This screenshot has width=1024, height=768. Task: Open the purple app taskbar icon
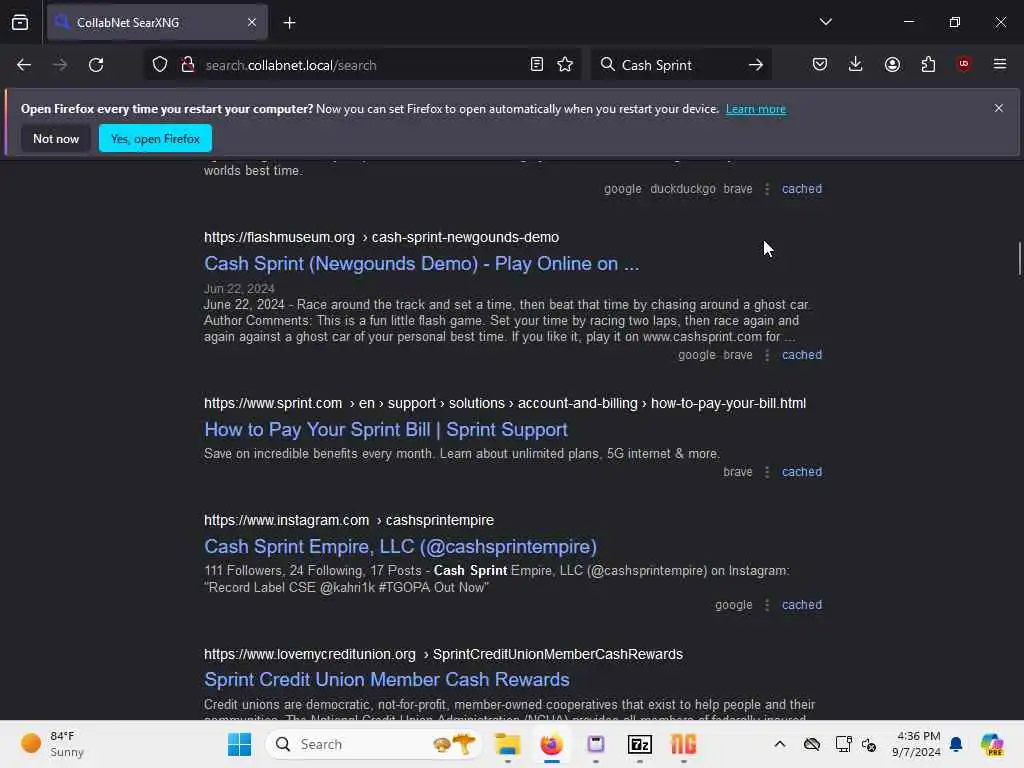(596, 744)
